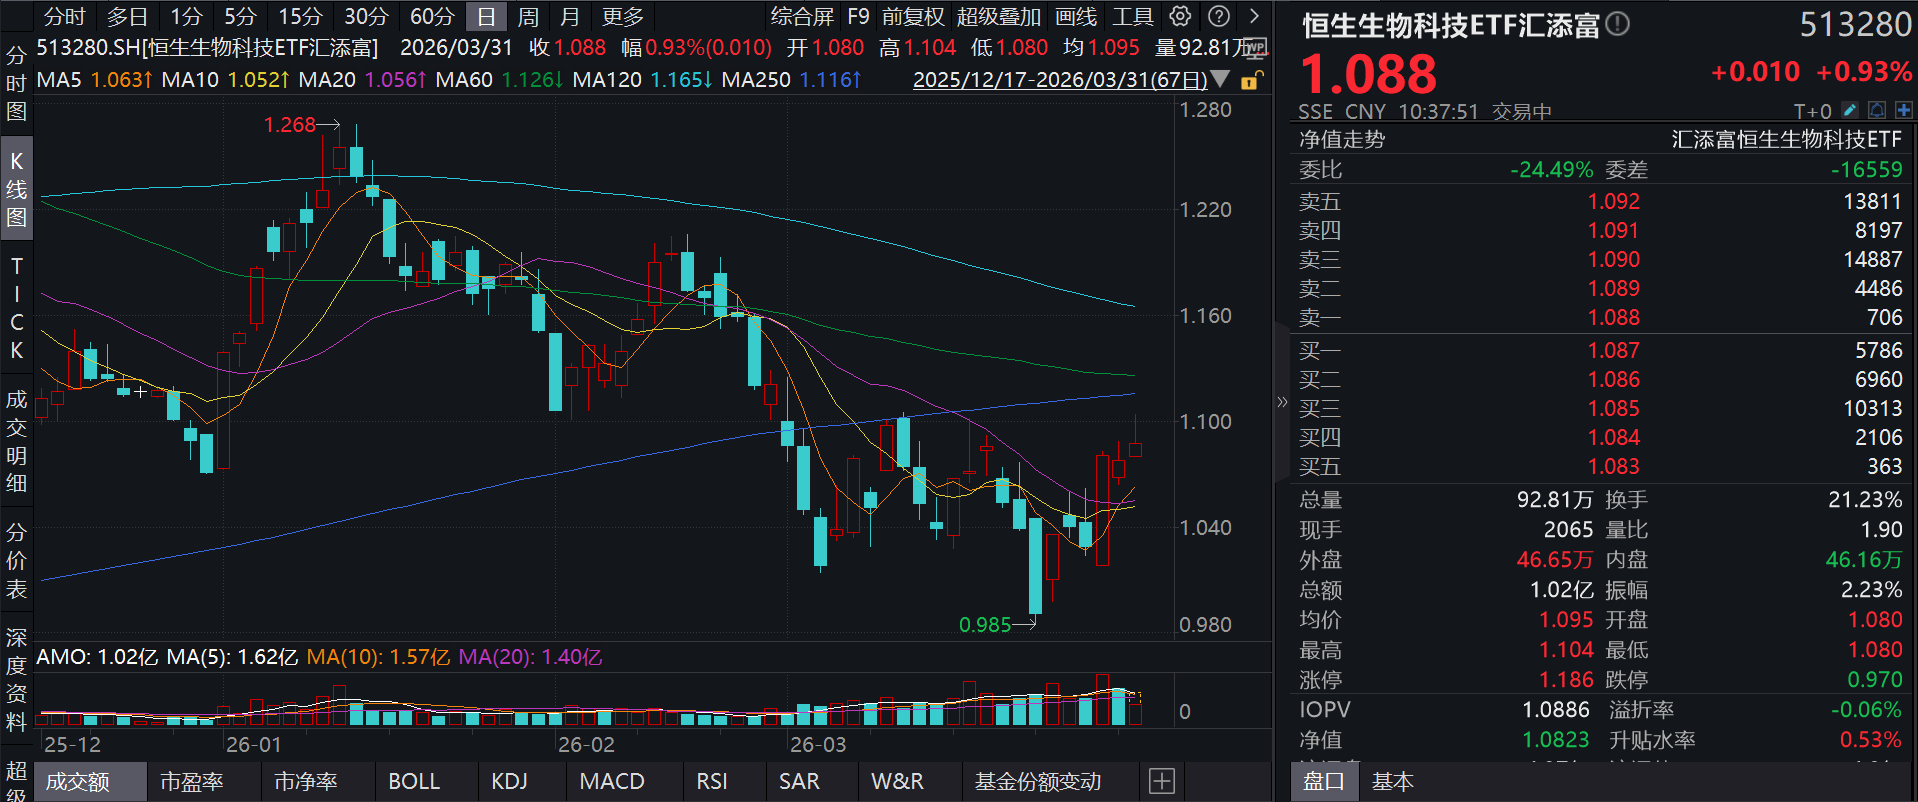Add indicator with plus box icon
This screenshot has width=1918, height=802.
[1162, 781]
